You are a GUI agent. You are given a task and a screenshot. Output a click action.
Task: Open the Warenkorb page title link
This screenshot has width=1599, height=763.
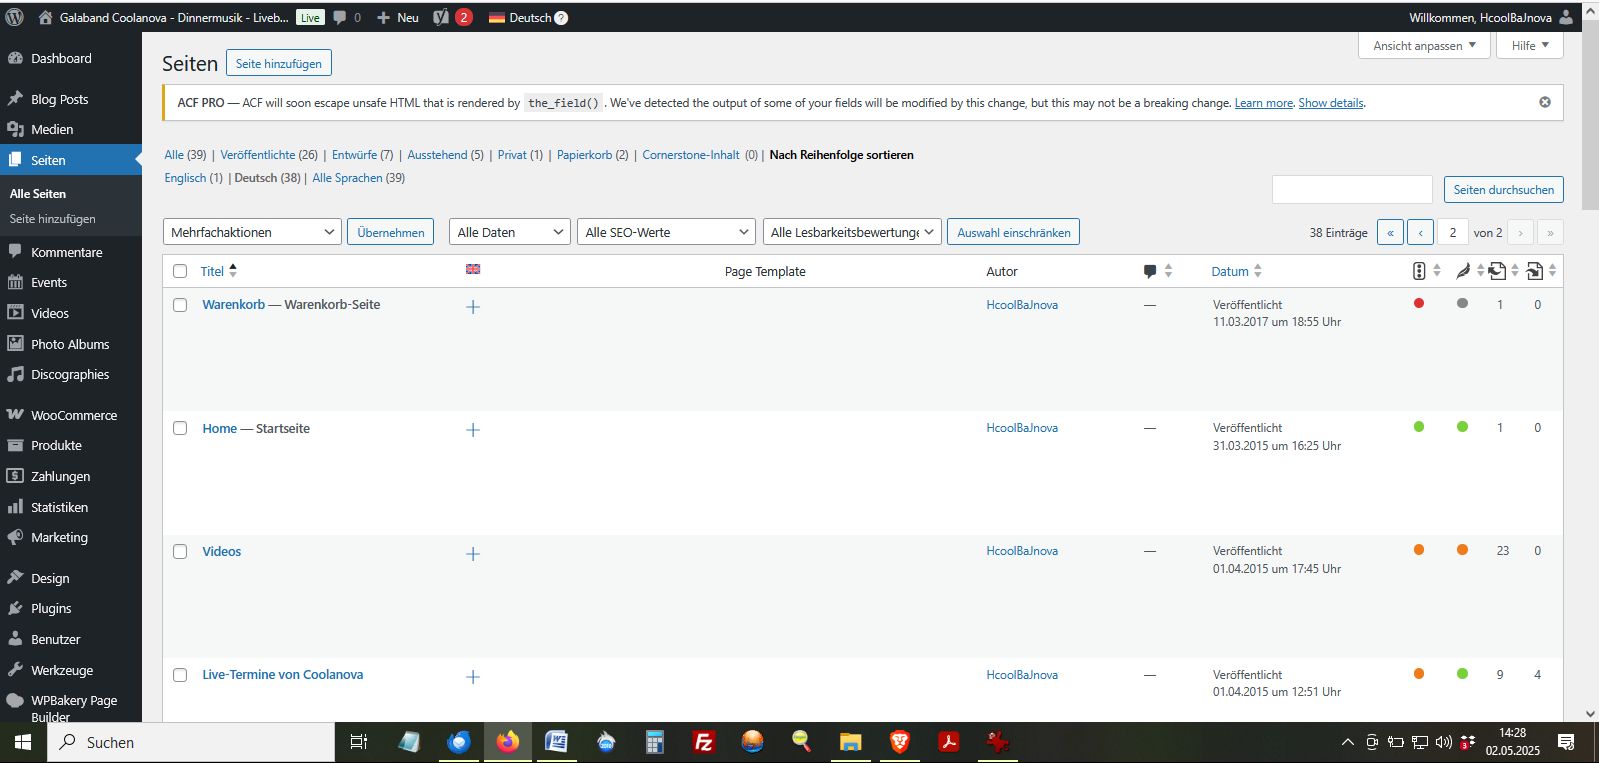(x=234, y=305)
